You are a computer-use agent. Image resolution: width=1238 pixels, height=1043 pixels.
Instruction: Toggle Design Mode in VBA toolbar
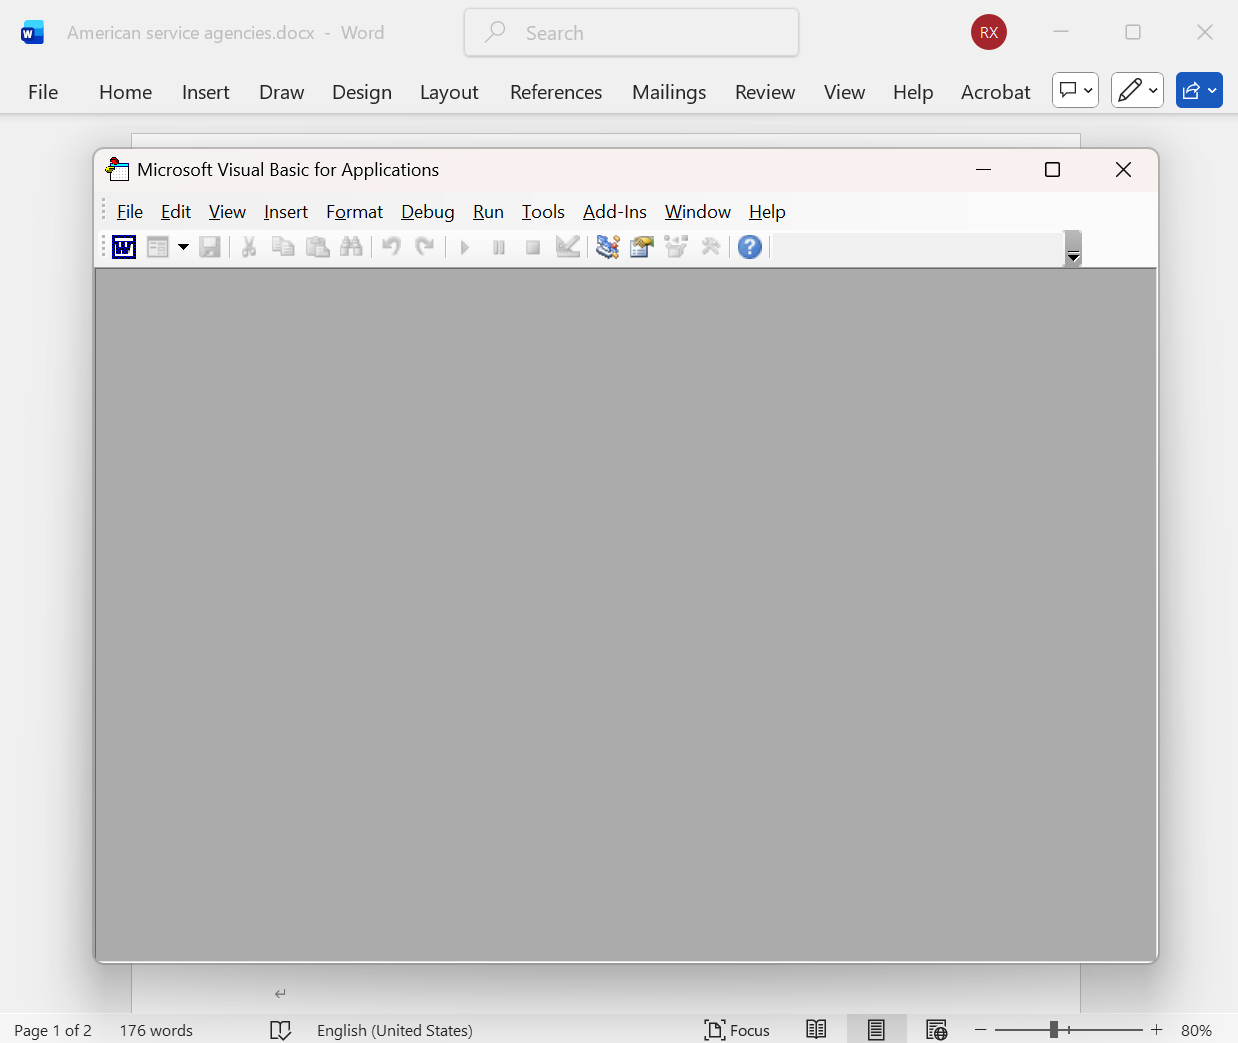click(x=567, y=247)
